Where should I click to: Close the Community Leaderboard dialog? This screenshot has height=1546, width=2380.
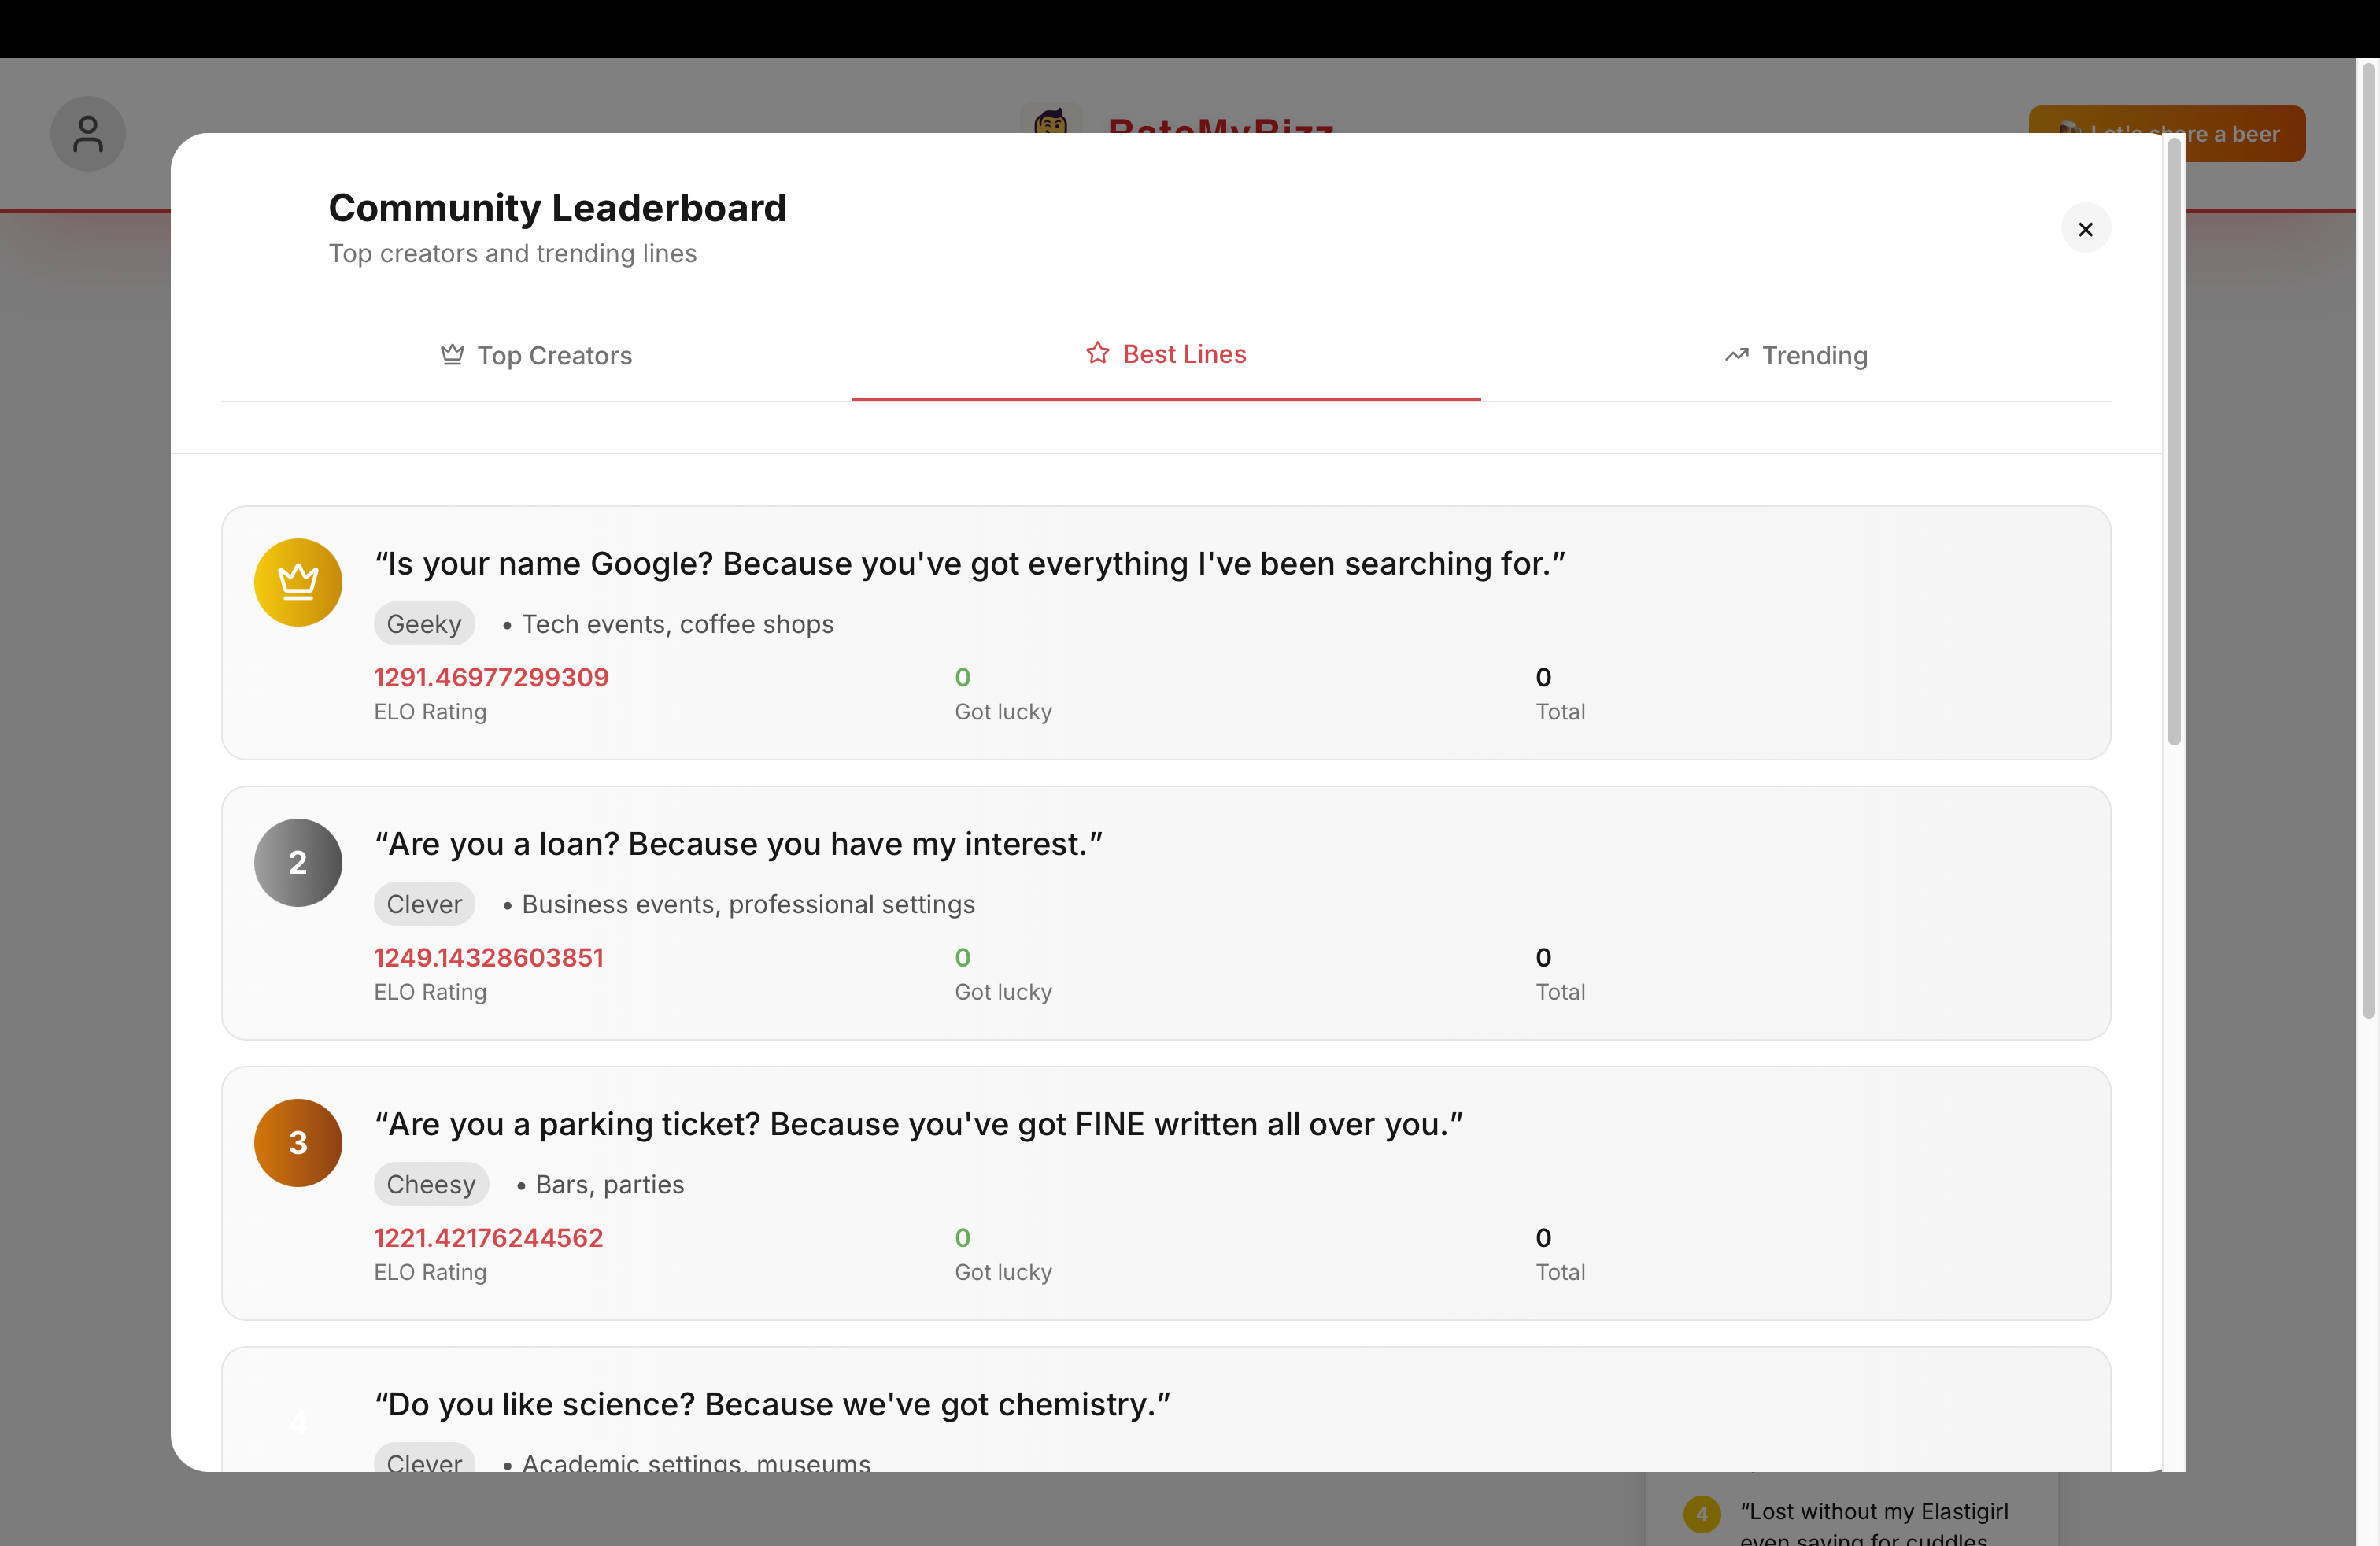pyautogui.click(x=2085, y=229)
